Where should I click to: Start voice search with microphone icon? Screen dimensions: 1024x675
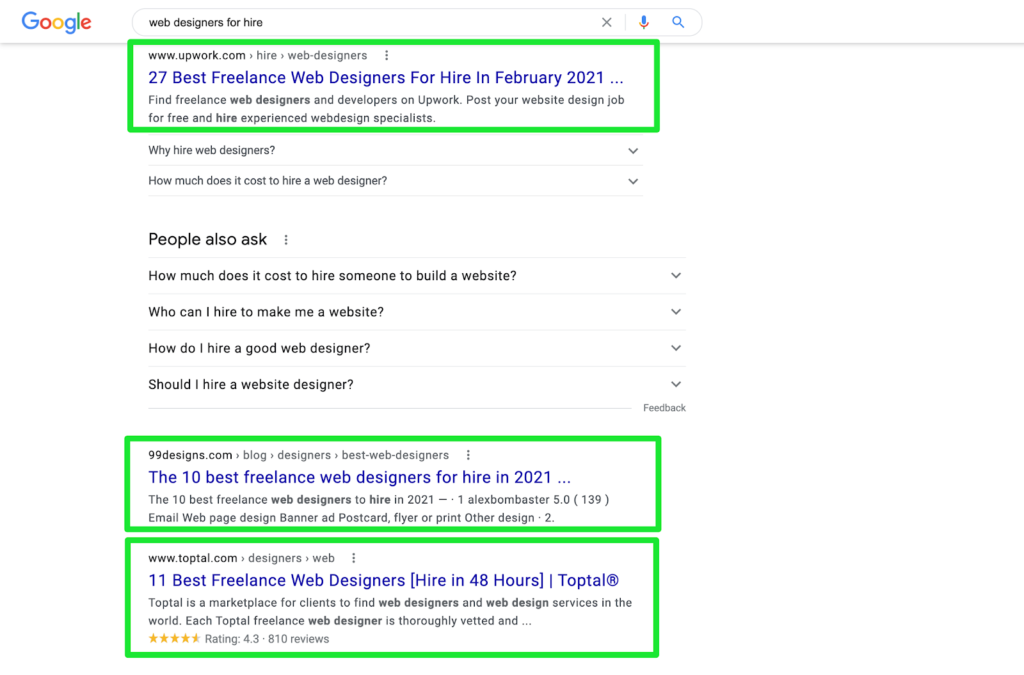pyautogui.click(x=643, y=22)
